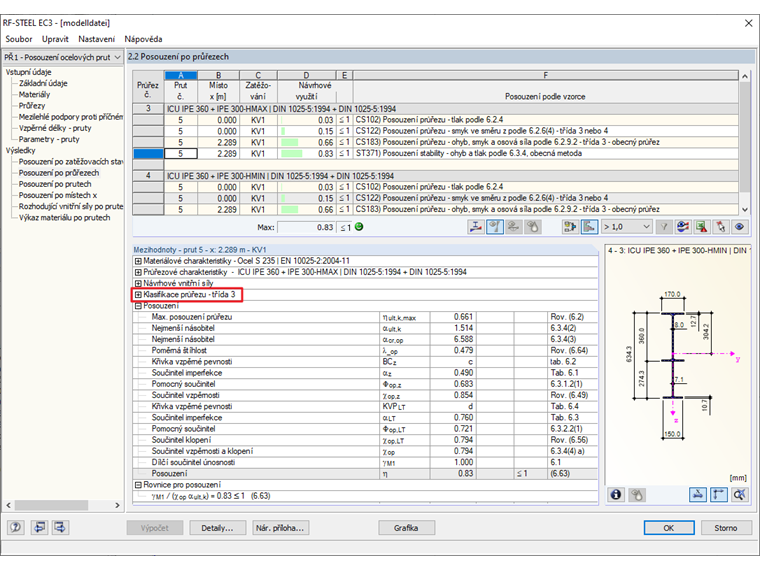
Task: Close the RF-STEEL EC3 window
Action: [x=748, y=23]
